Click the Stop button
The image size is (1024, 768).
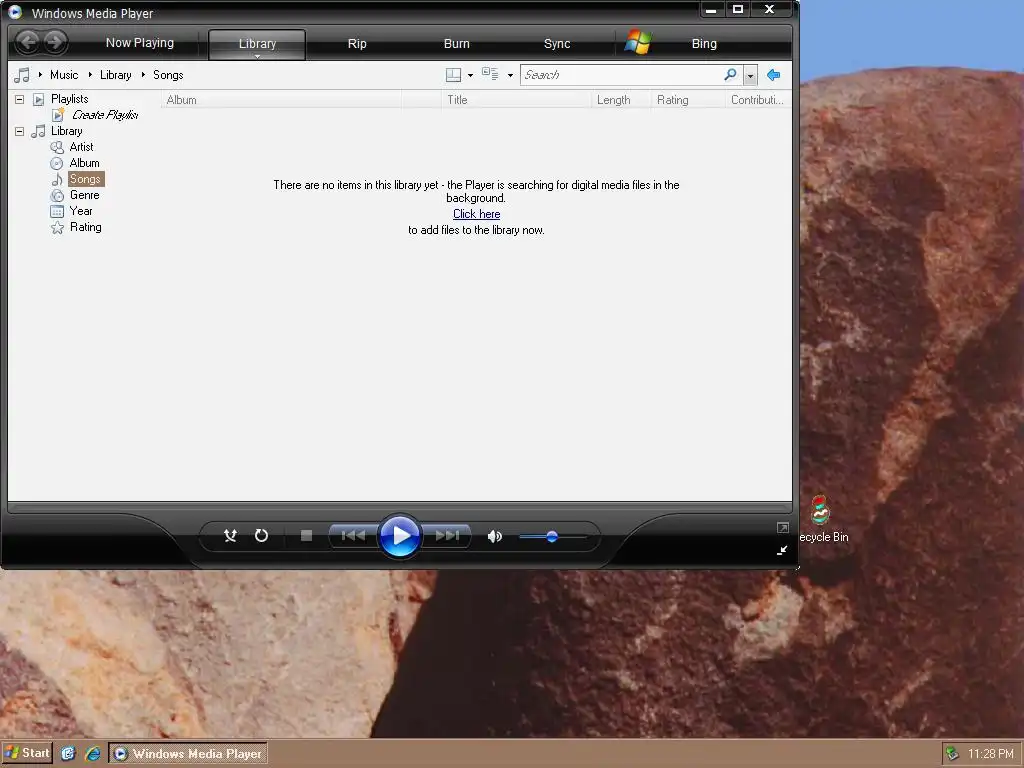[306, 536]
